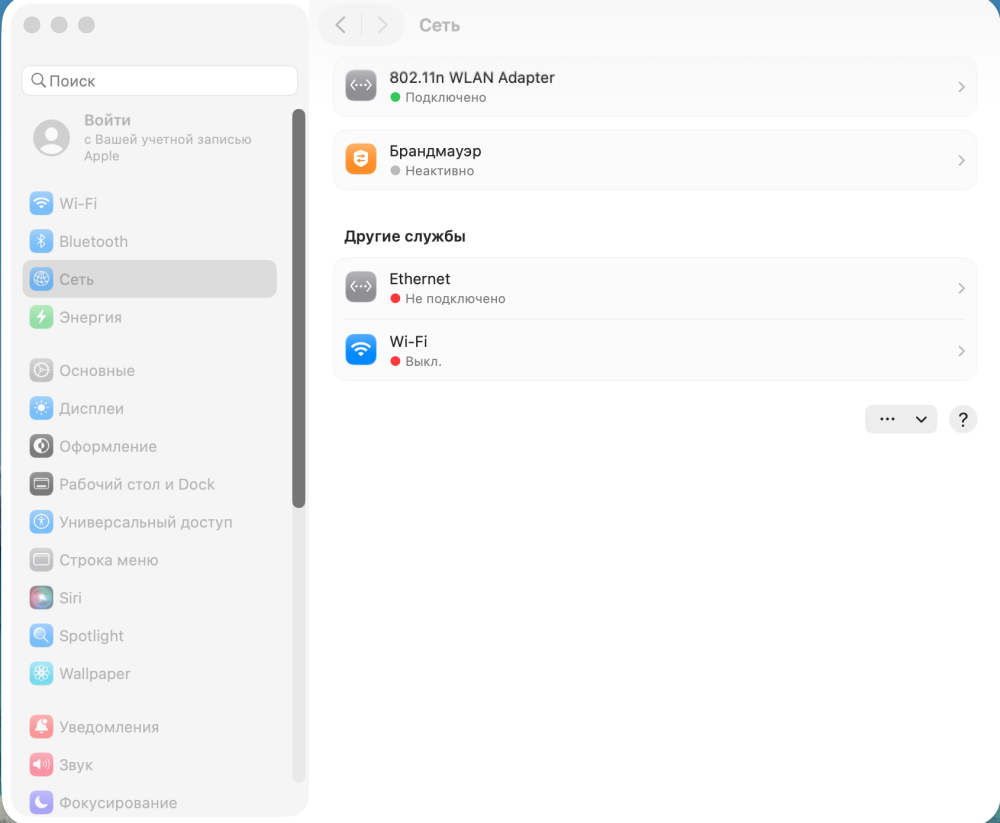
Task: Select Звук label in sidebar
Action: tap(76, 765)
